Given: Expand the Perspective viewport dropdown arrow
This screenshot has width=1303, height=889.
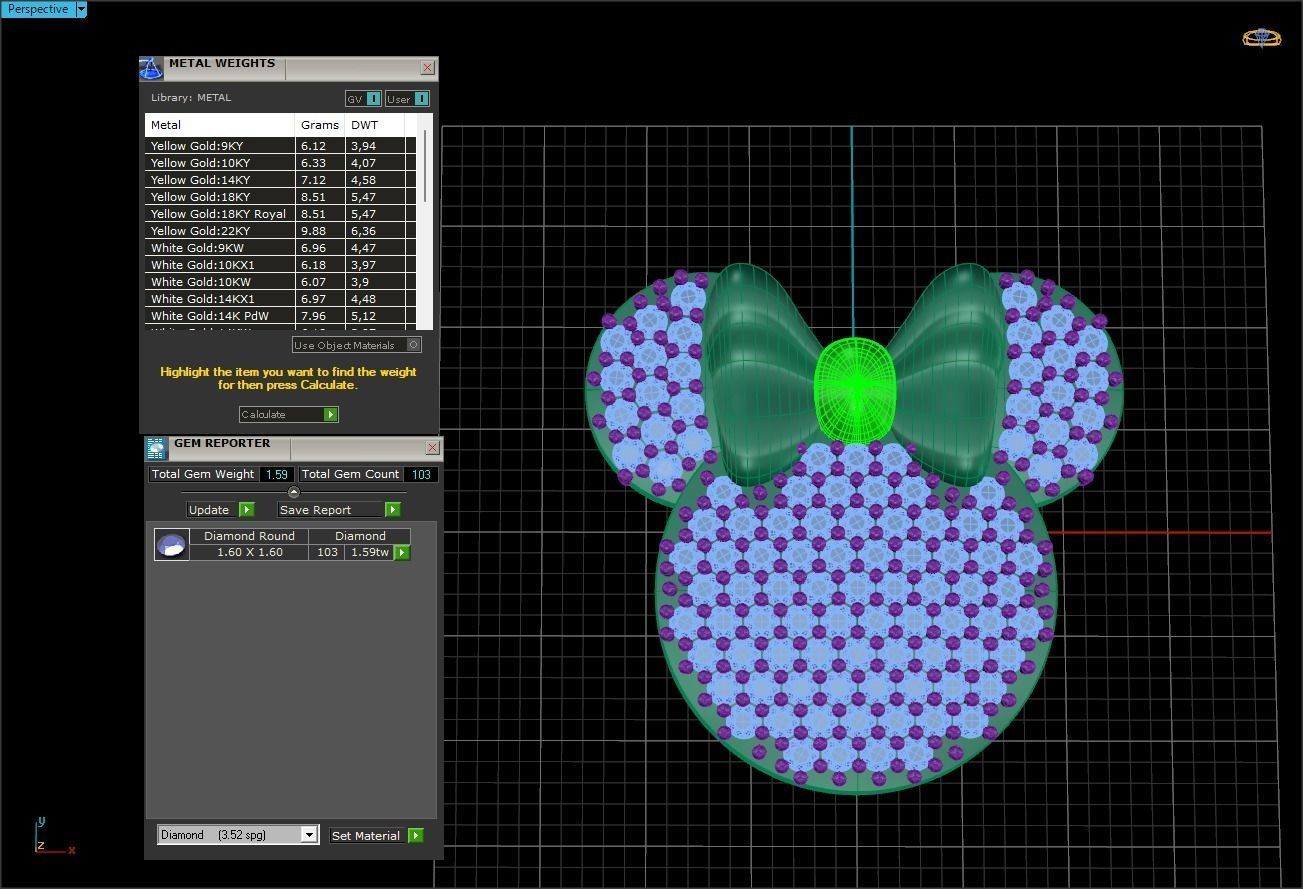Looking at the screenshot, I should tap(82, 9).
